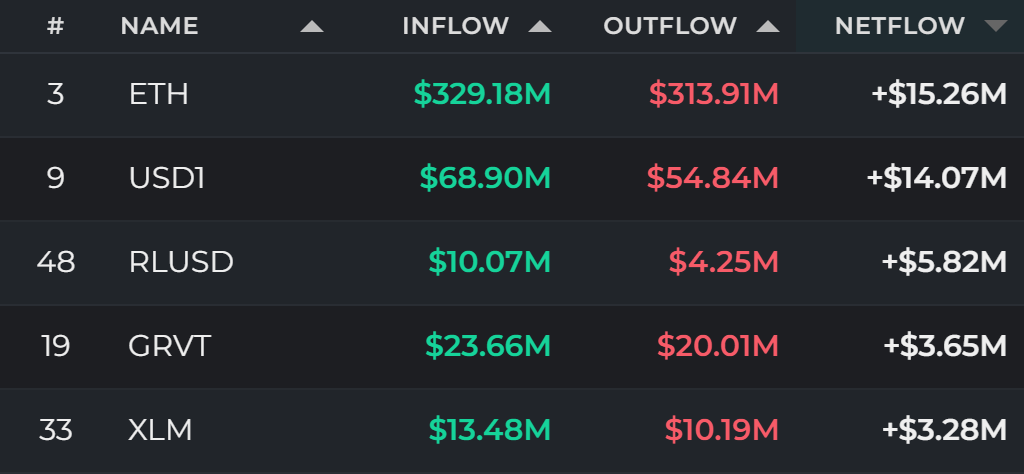Viewport: 1024px width, 474px height.
Task: Select the OUTFLOW column header text
Action: [670, 26]
